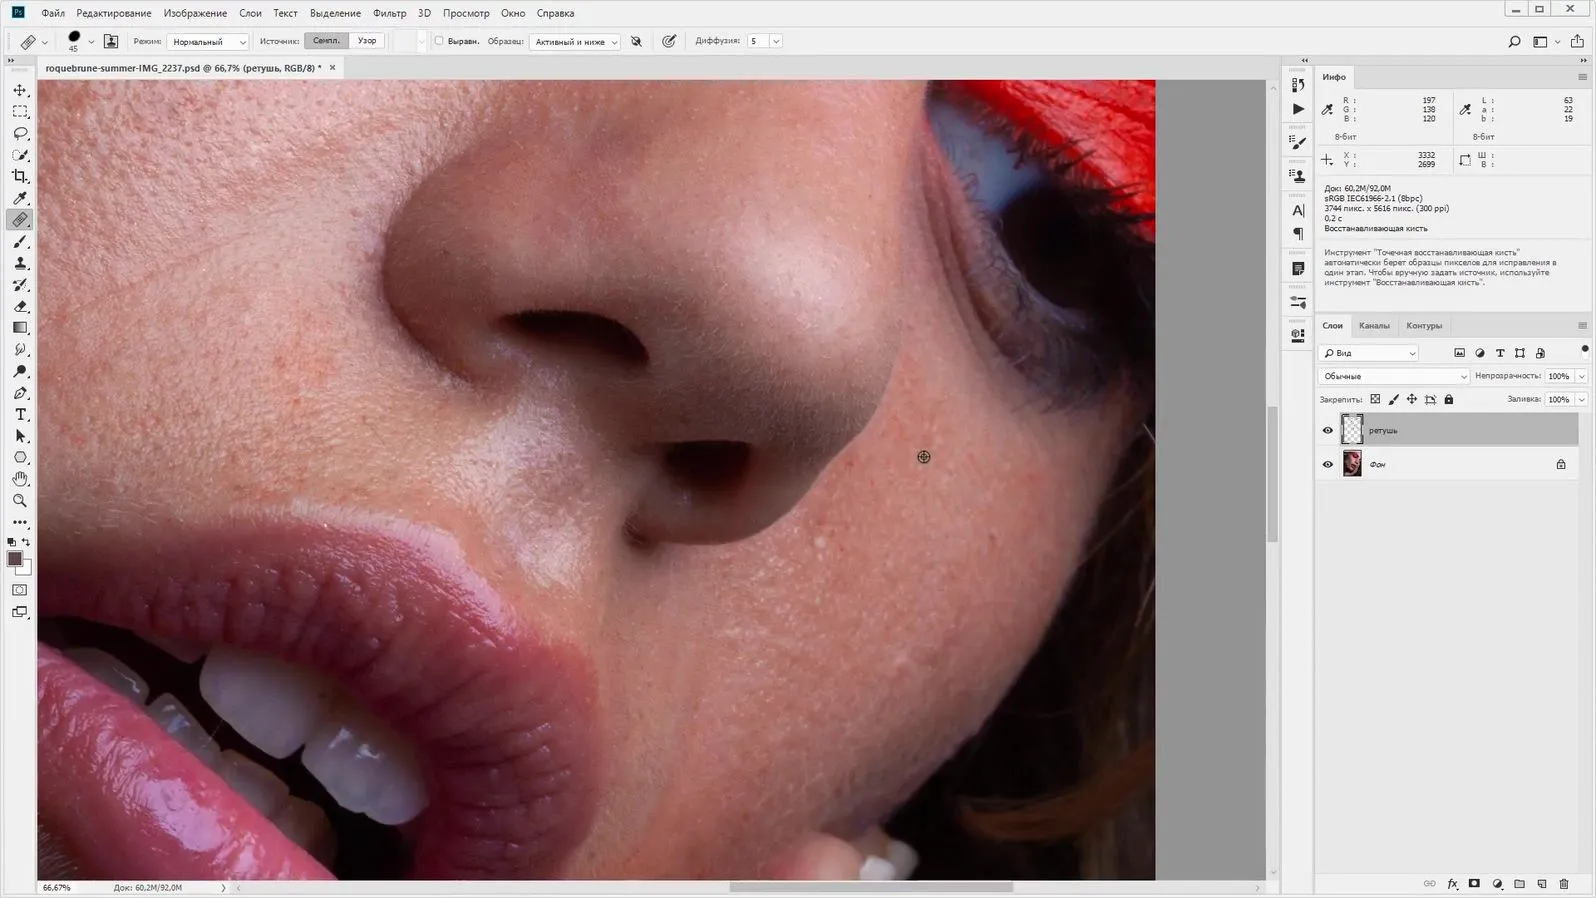Select the Polygon shape tool

[20, 457]
